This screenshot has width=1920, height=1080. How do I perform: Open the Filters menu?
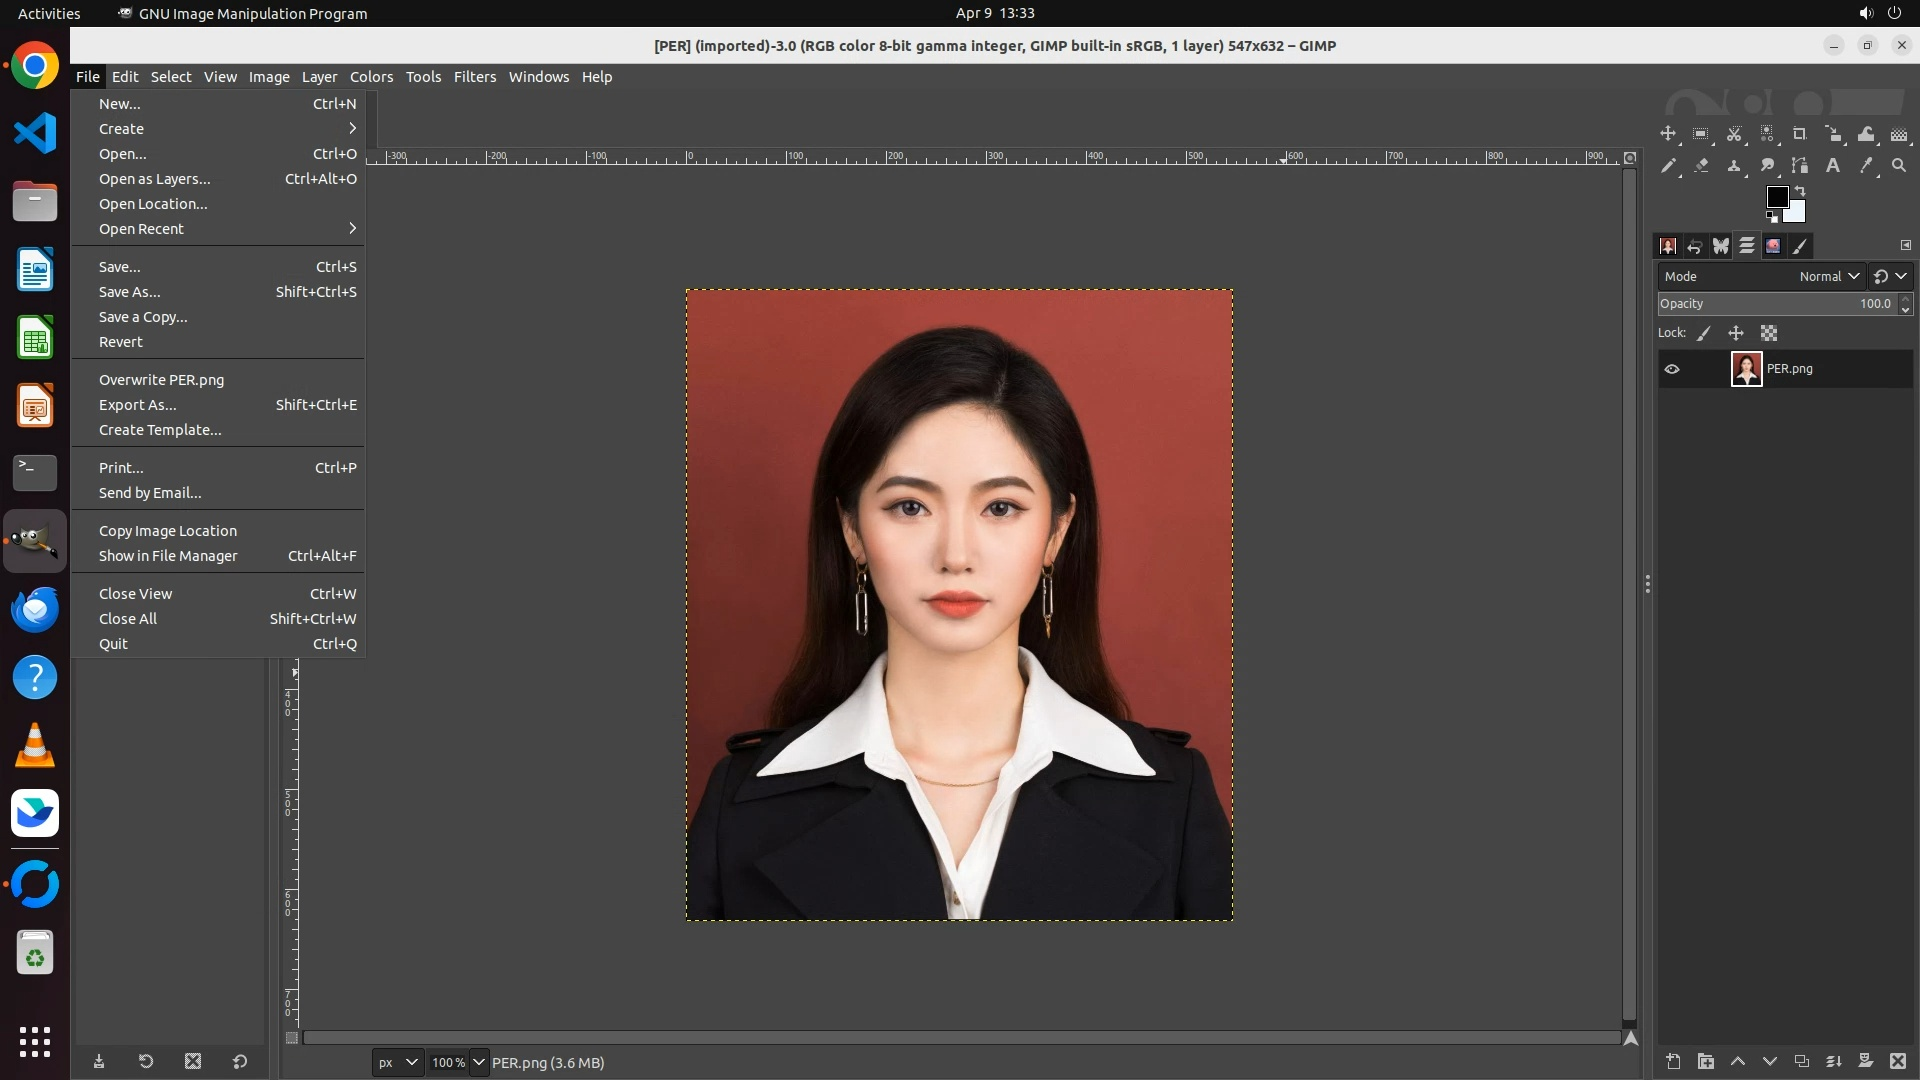coord(474,77)
